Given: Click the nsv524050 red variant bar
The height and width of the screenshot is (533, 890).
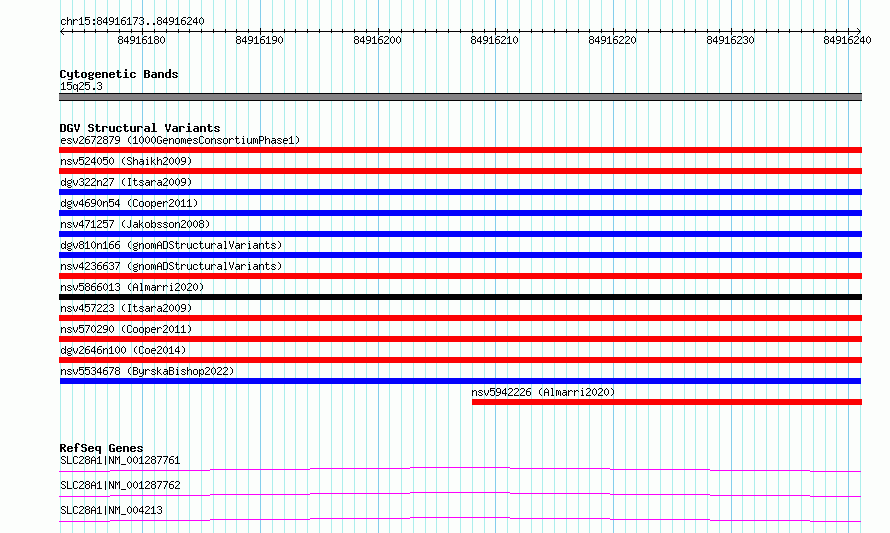Looking at the screenshot, I should [460, 171].
